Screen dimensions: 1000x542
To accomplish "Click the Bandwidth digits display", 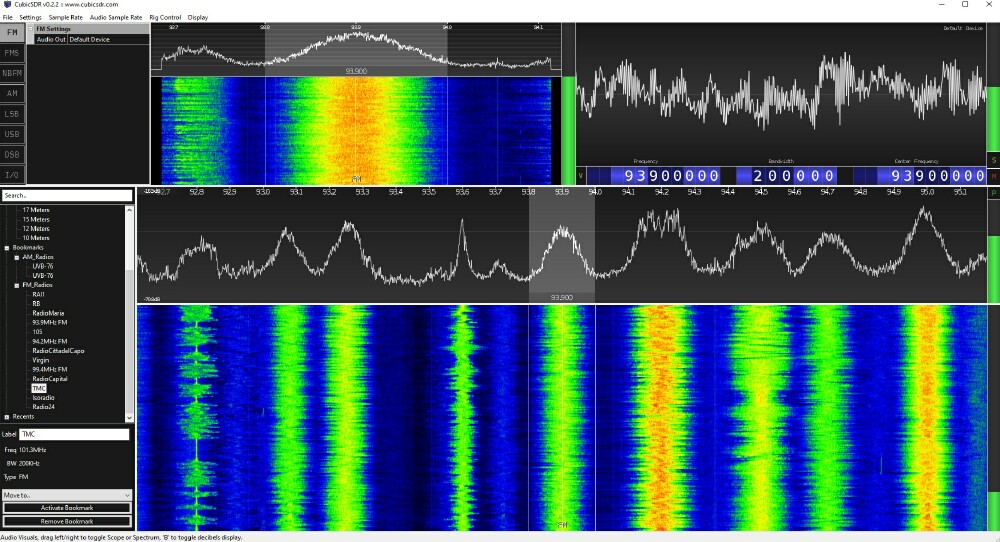I will [786, 175].
